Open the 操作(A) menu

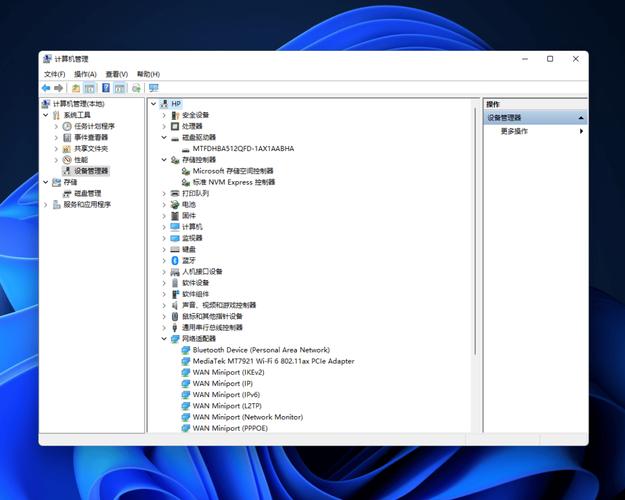(85, 74)
